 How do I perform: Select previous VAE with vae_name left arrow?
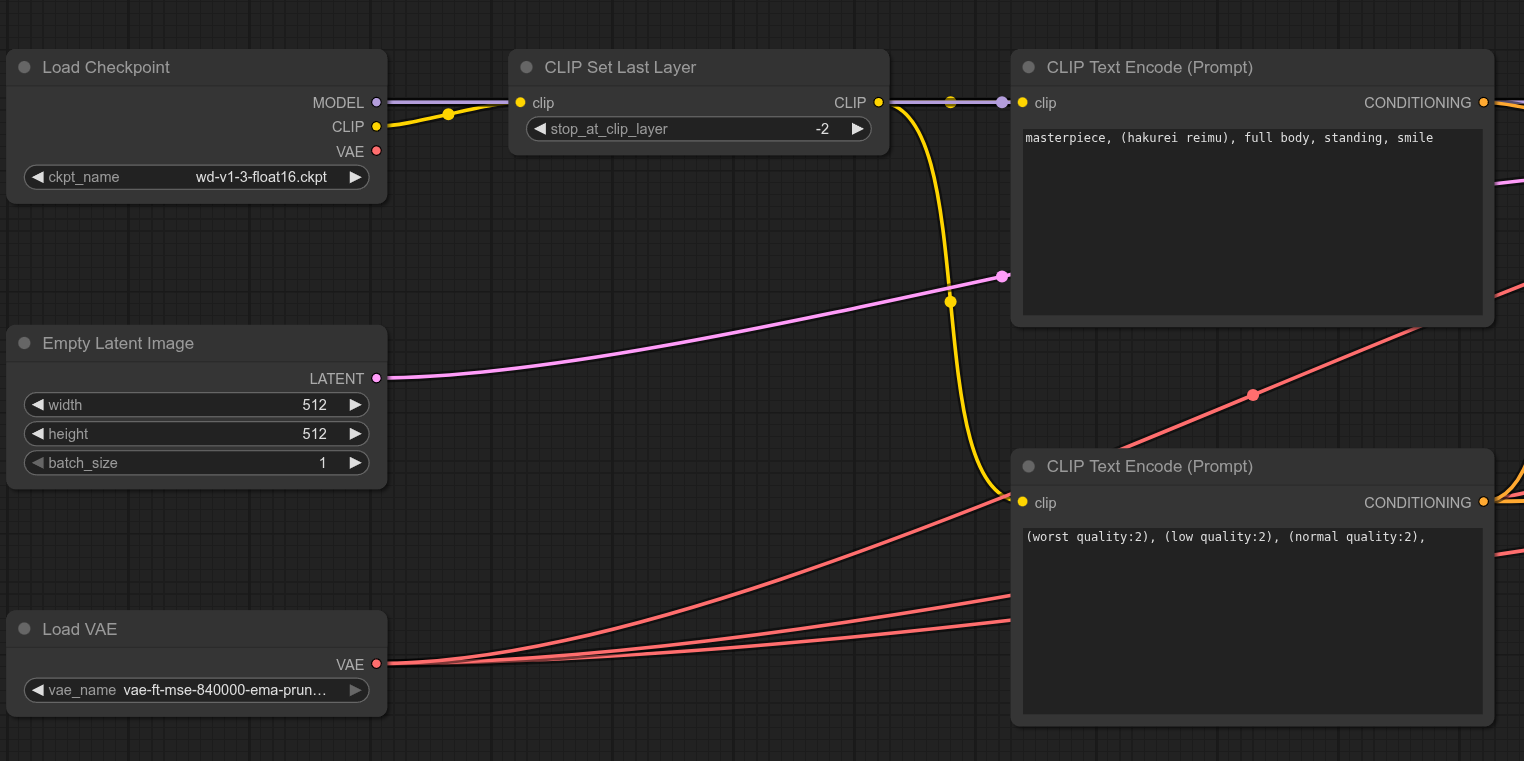click(x=38, y=690)
